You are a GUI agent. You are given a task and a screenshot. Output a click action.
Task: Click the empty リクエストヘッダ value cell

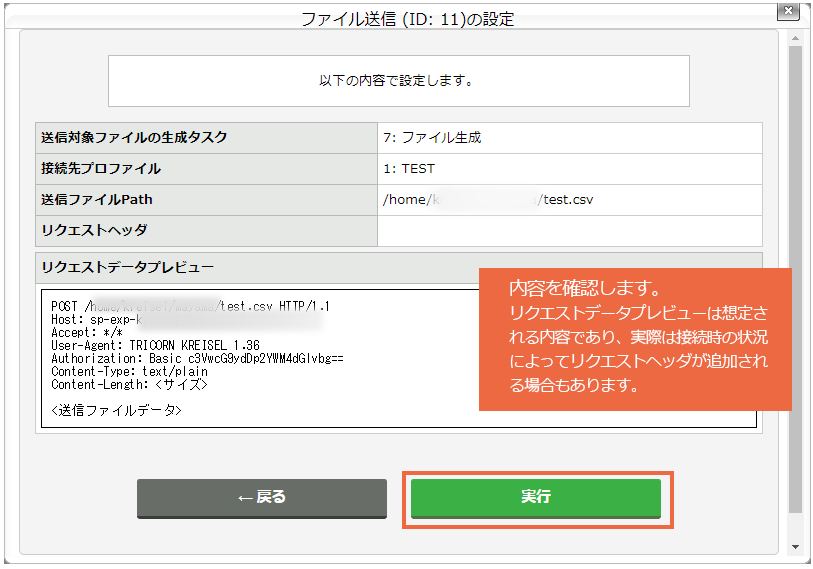(x=569, y=231)
